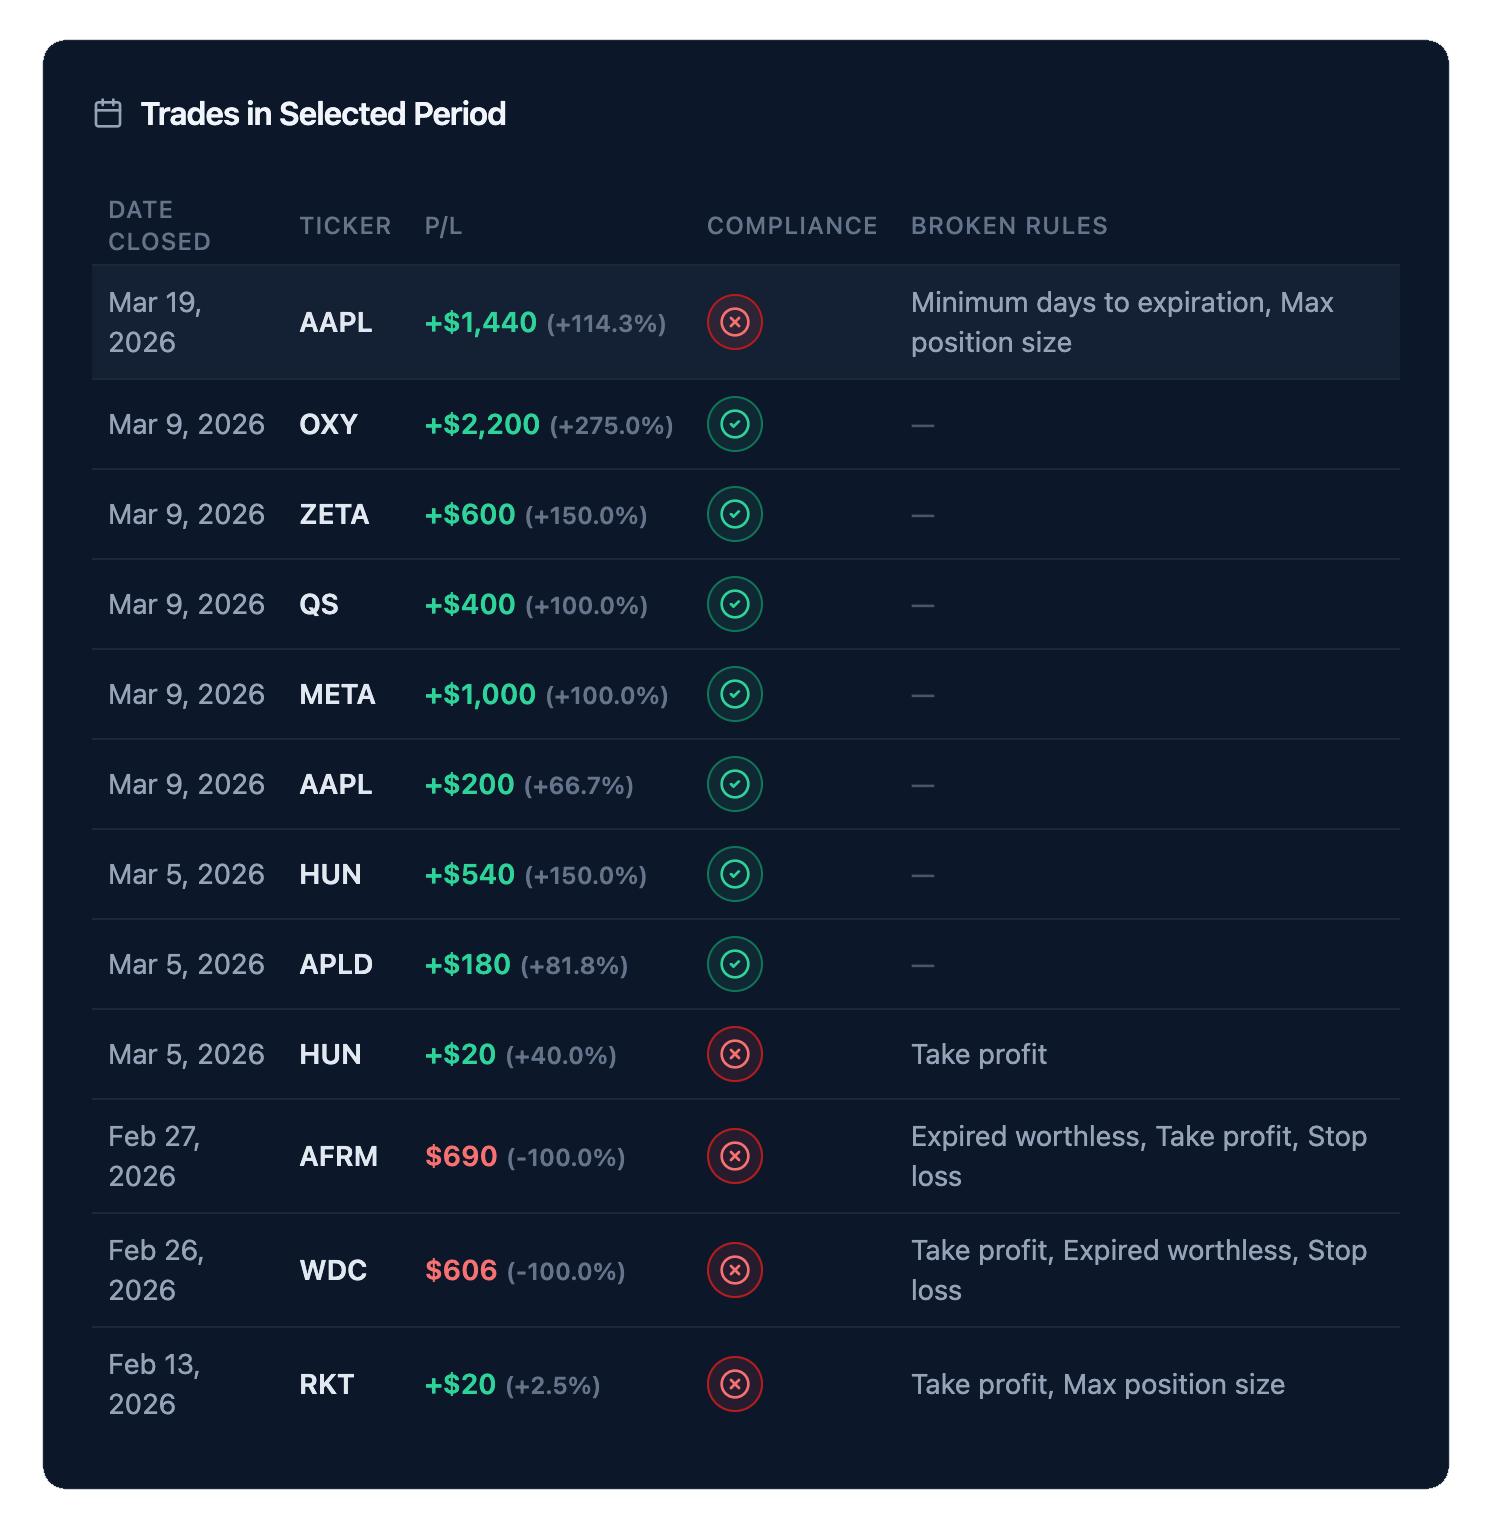
Task: Select the BROKEN RULES column header
Action: point(1009,225)
